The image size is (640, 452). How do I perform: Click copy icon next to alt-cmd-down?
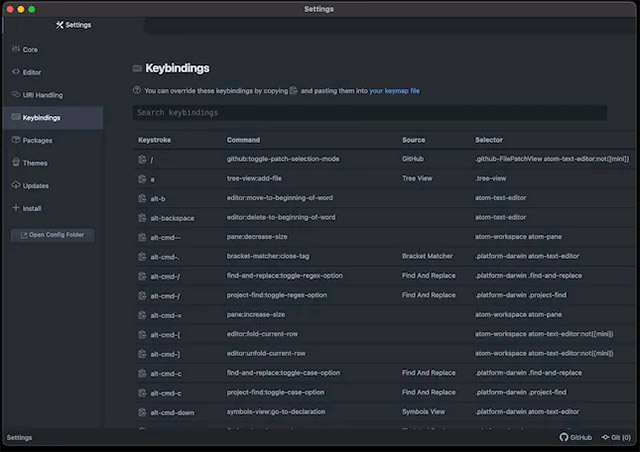pos(142,411)
